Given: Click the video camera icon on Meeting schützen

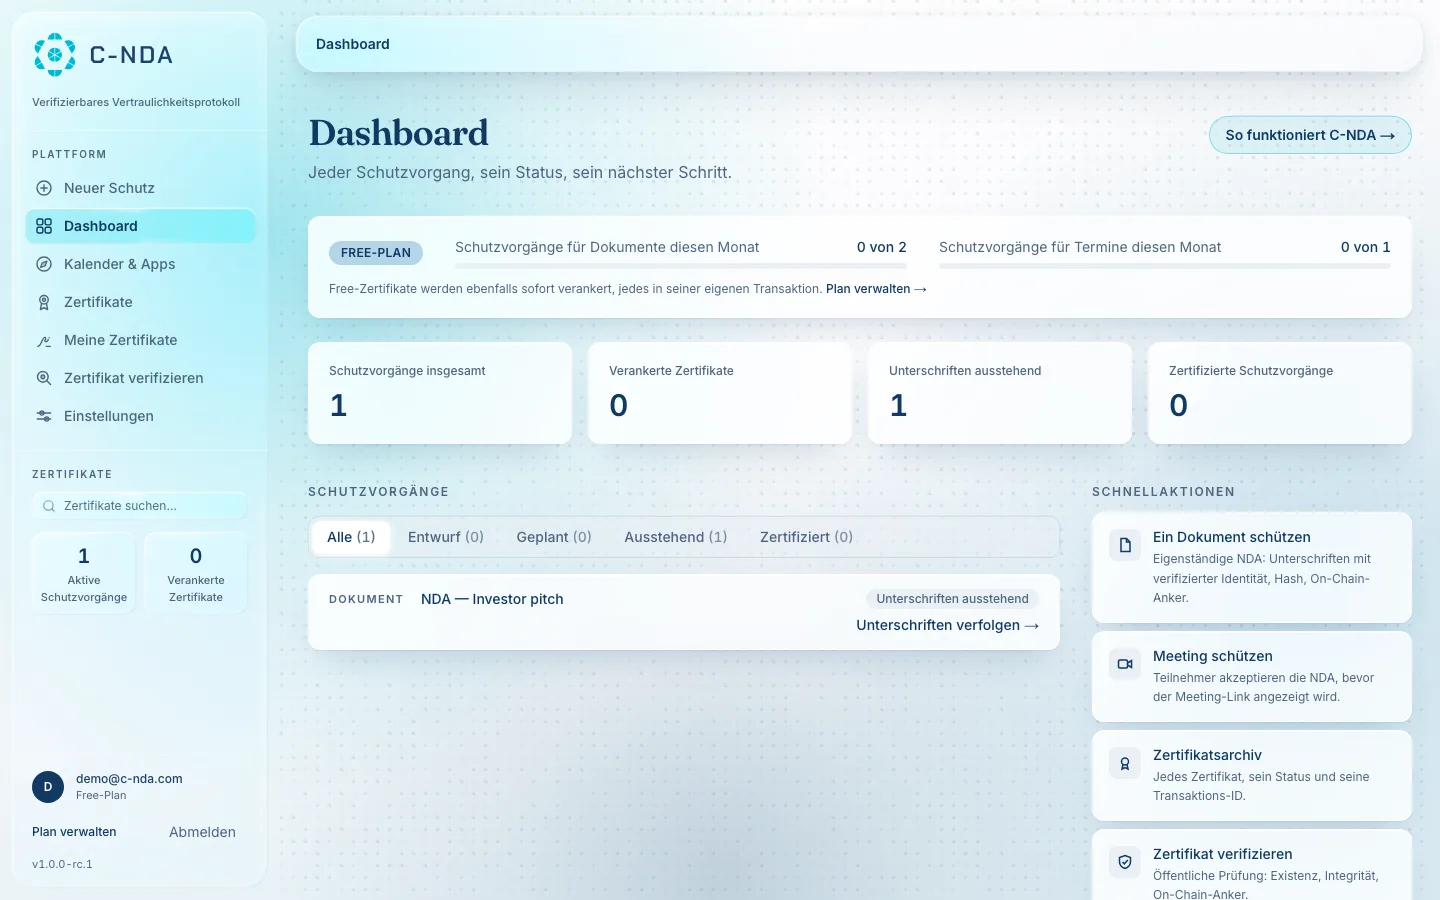Looking at the screenshot, I should 1125,664.
